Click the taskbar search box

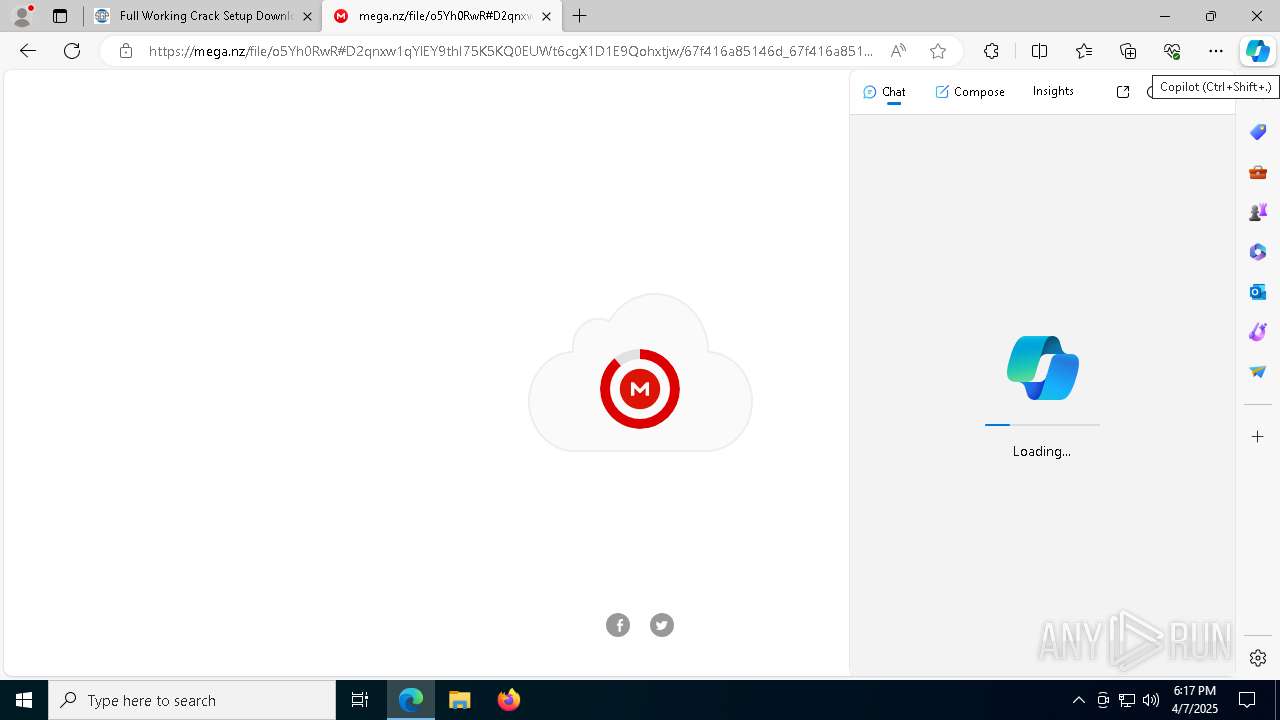pos(192,700)
